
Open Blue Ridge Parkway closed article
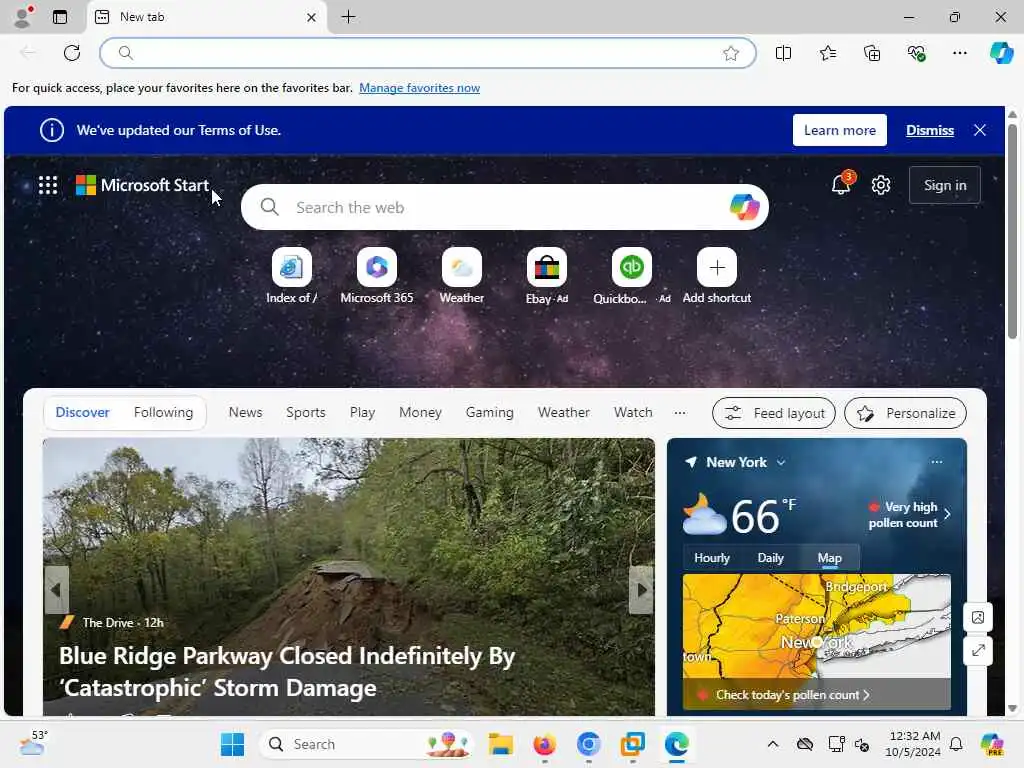(x=287, y=672)
